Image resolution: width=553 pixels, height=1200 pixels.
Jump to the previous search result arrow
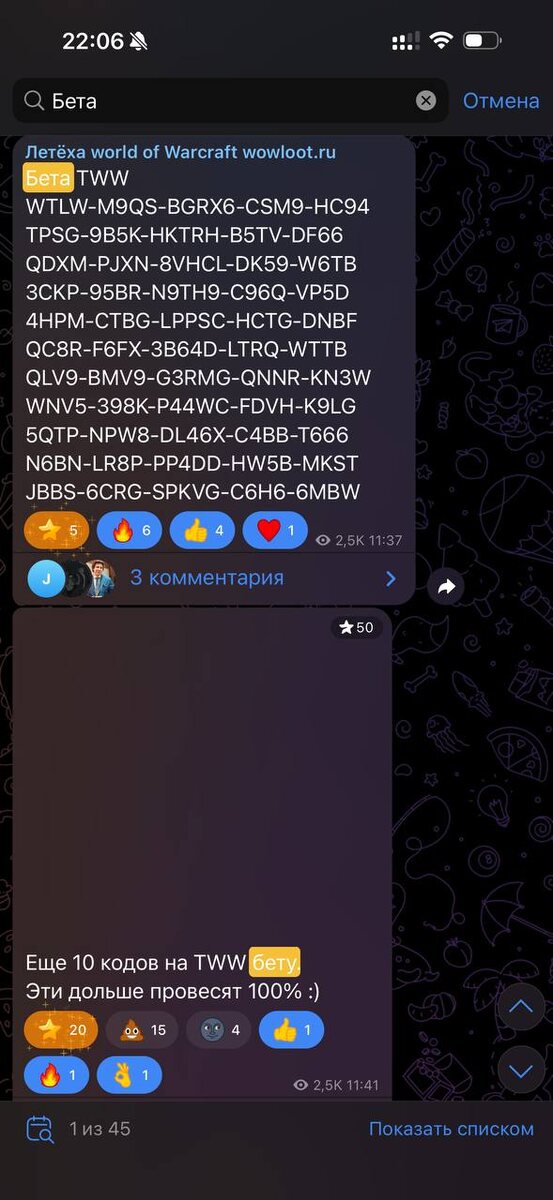[x=521, y=1007]
